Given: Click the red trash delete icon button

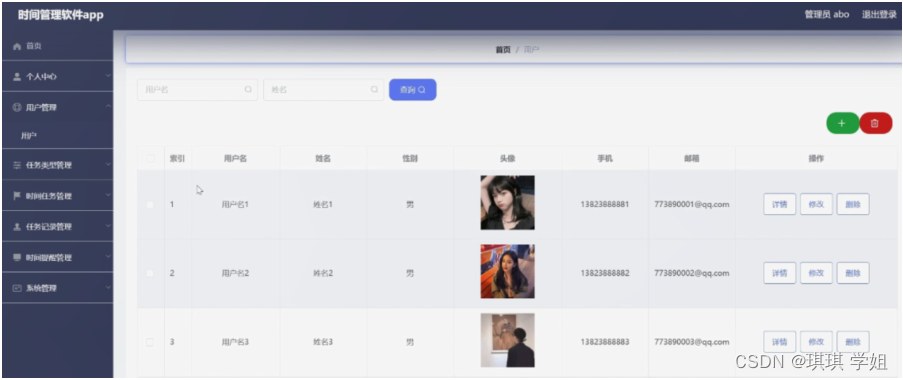Looking at the screenshot, I should tap(875, 123).
